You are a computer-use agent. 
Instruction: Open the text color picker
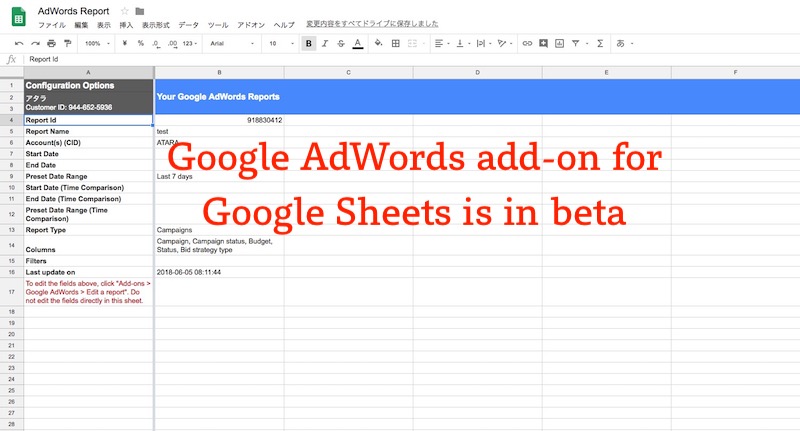tap(358, 44)
